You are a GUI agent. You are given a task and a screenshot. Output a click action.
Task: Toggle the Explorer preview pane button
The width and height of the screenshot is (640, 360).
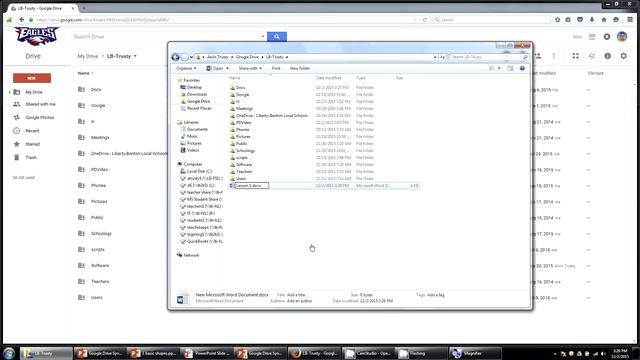[x=510, y=69]
